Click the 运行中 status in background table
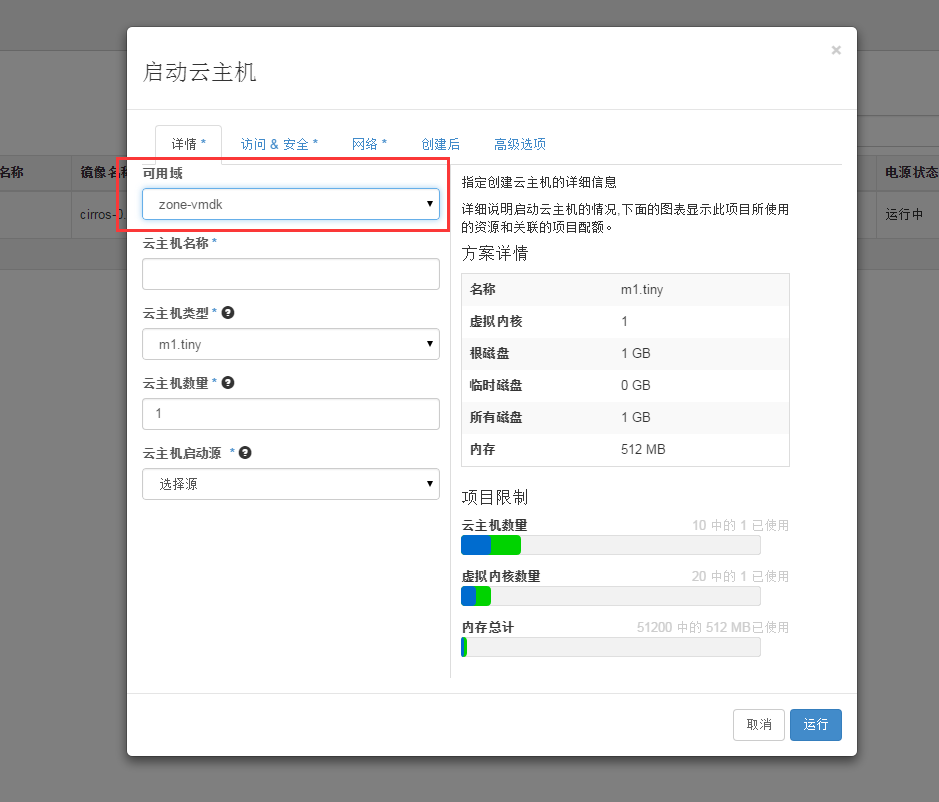Image resolution: width=939 pixels, height=802 pixels. pos(904,214)
